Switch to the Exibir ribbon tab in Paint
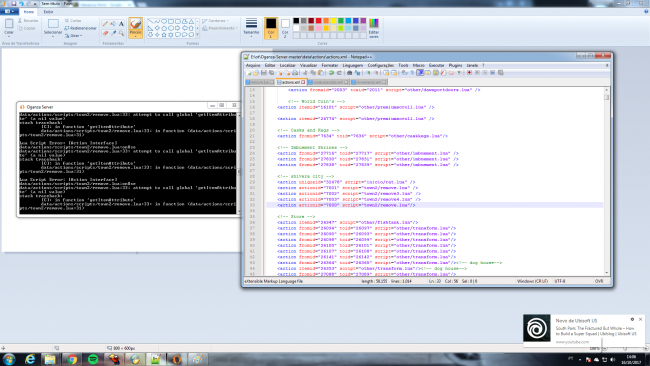The height and width of the screenshot is (366, 650). [x=49, y=12]
